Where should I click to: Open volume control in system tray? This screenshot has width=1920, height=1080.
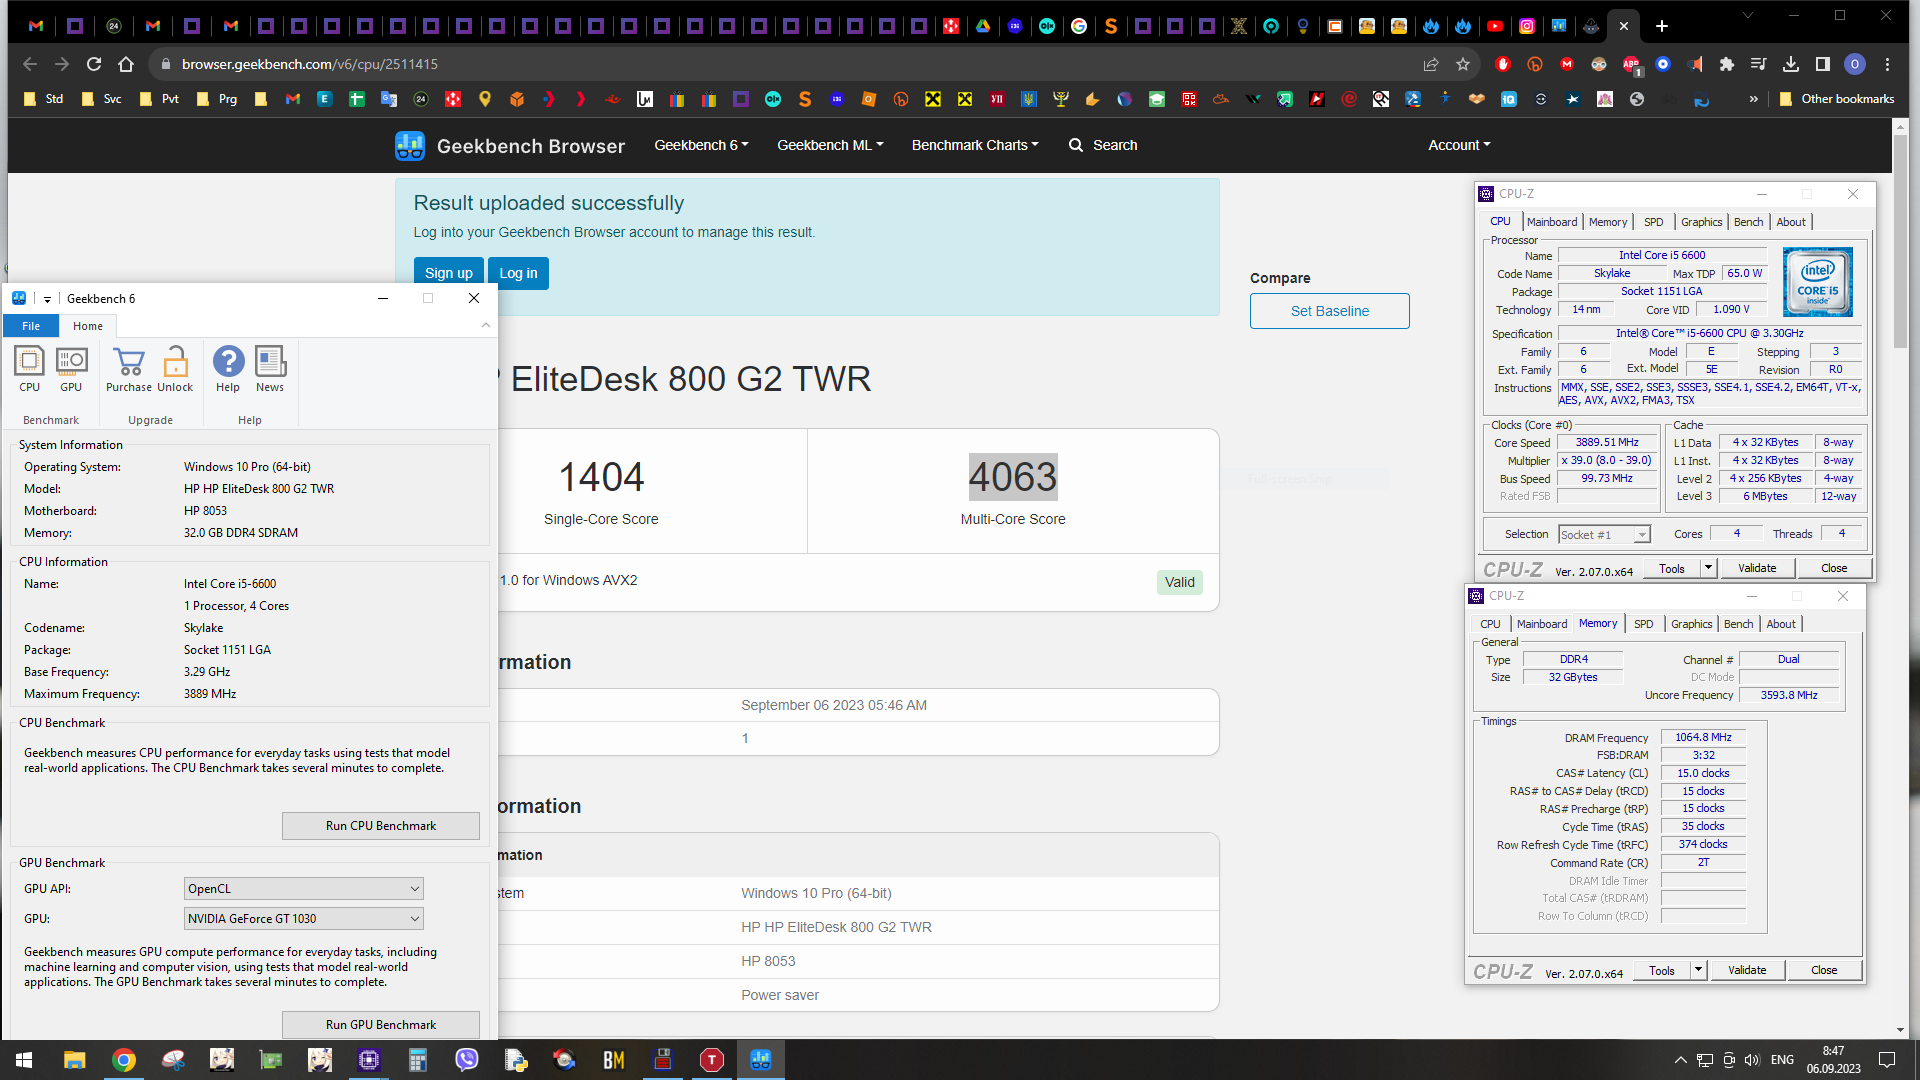[x=1752, y=1060]
